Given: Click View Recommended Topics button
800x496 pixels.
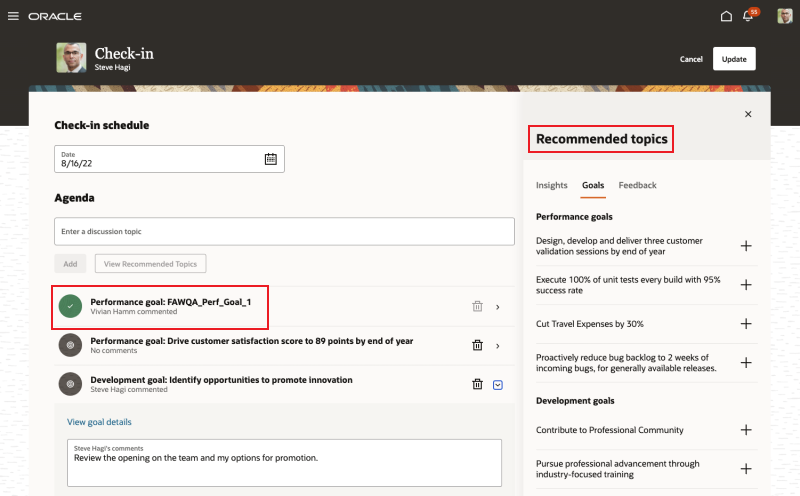Looking at the screenshot, I should (151, 264).
